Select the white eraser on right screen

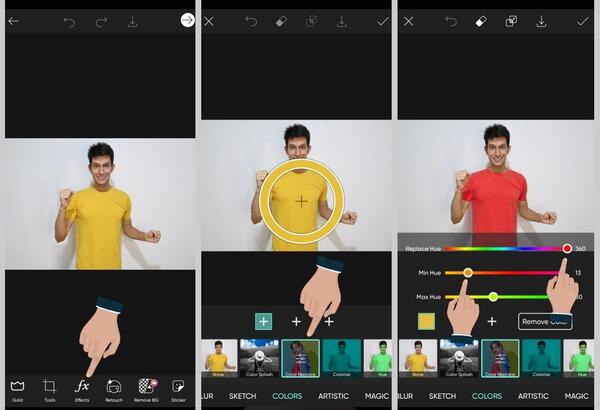481,21
